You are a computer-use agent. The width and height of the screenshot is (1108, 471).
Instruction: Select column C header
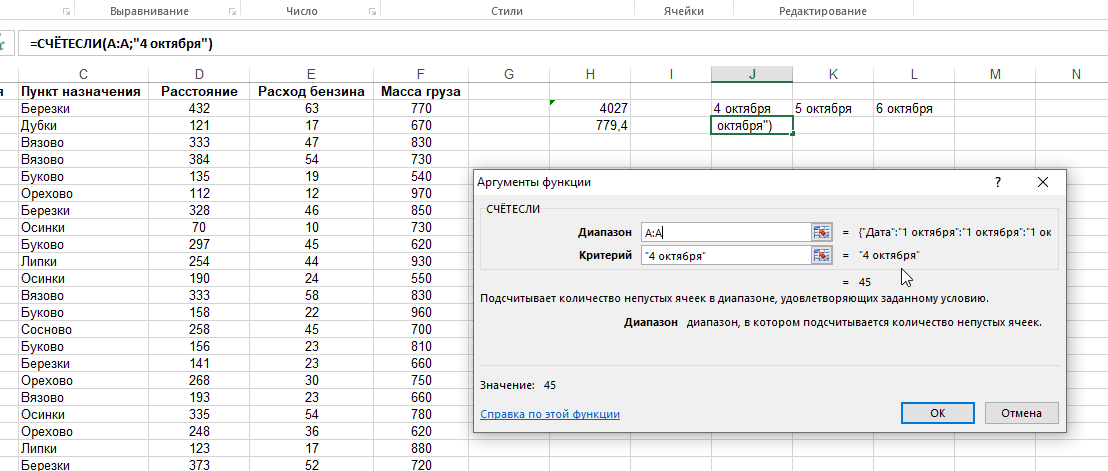pos(83,74)
